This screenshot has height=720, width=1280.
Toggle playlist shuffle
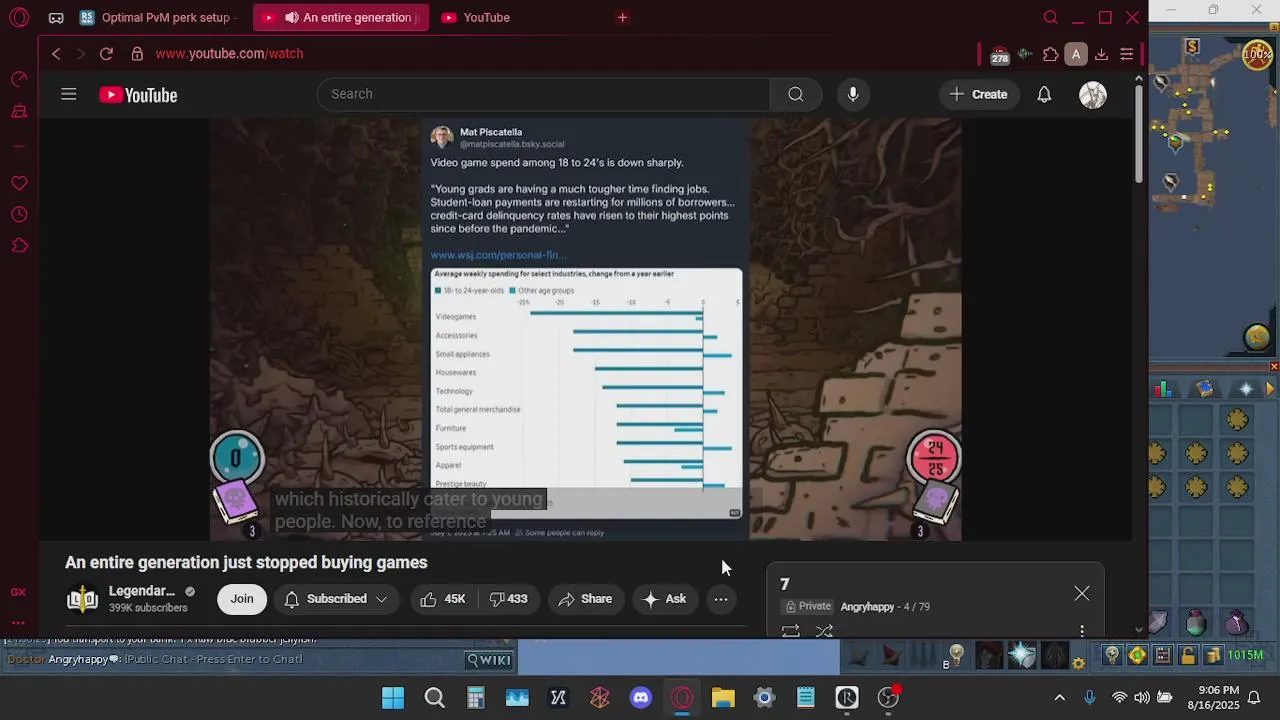(x=824, y=631)
